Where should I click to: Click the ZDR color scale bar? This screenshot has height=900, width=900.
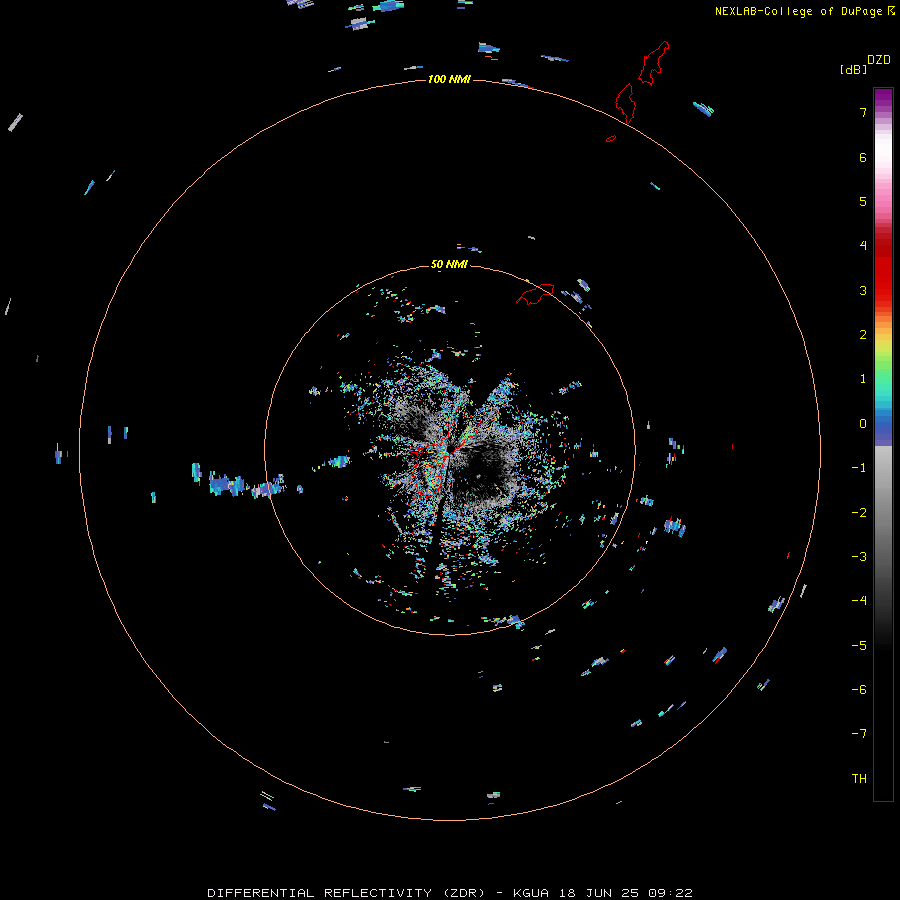point(883,444)
